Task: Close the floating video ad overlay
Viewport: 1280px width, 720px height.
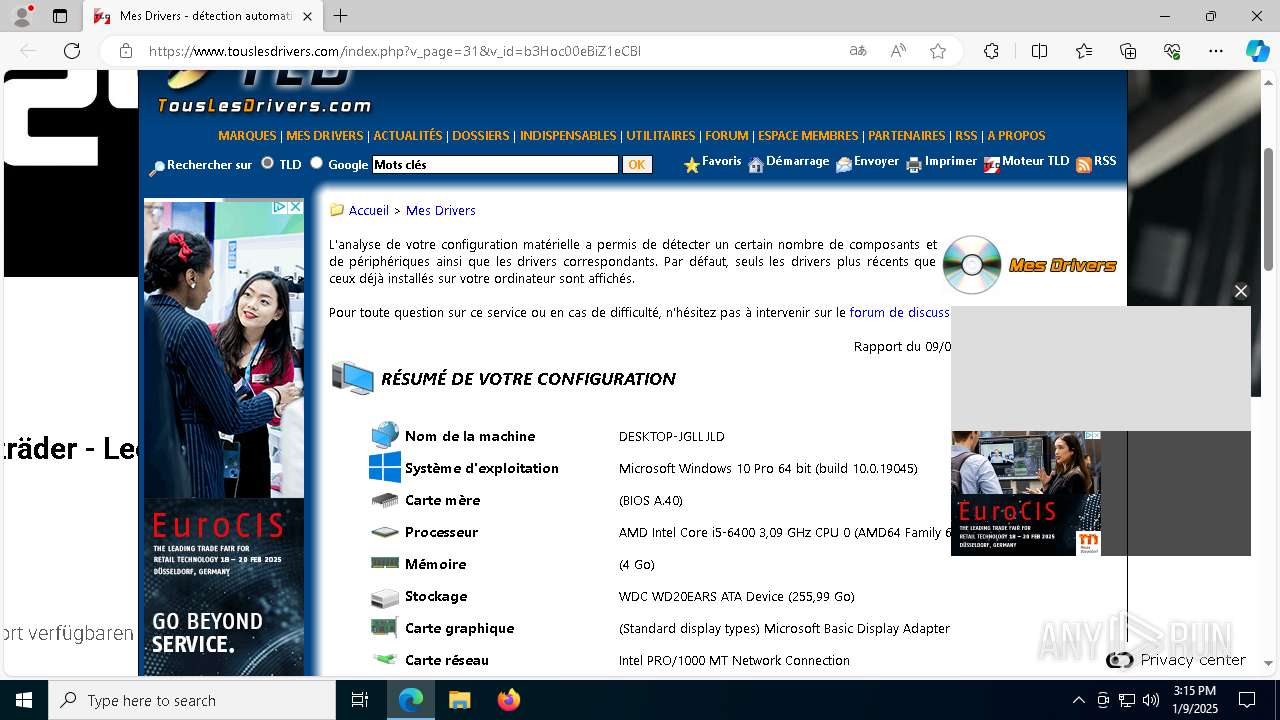Action: pyautogui.click(x=1241, y=291)
